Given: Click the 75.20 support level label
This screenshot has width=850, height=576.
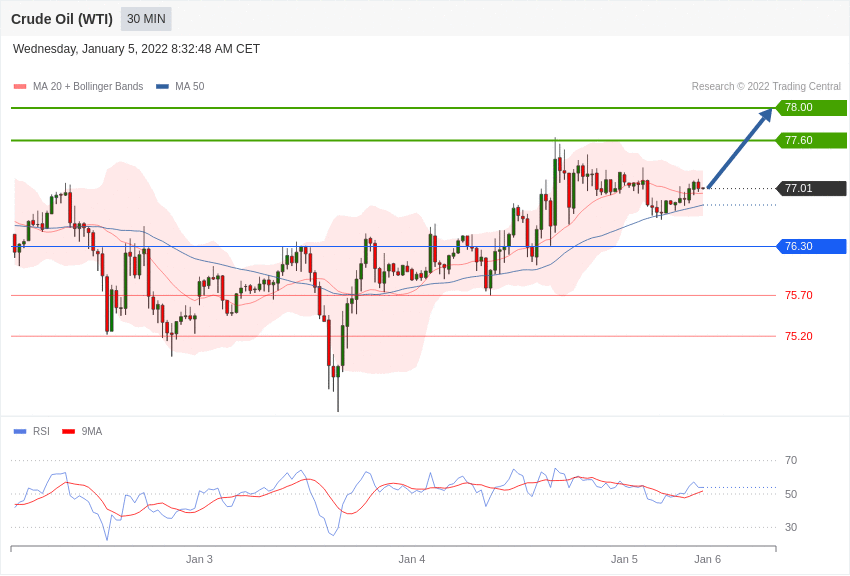Looking at the screenshot, I should (x=799, y=336).
